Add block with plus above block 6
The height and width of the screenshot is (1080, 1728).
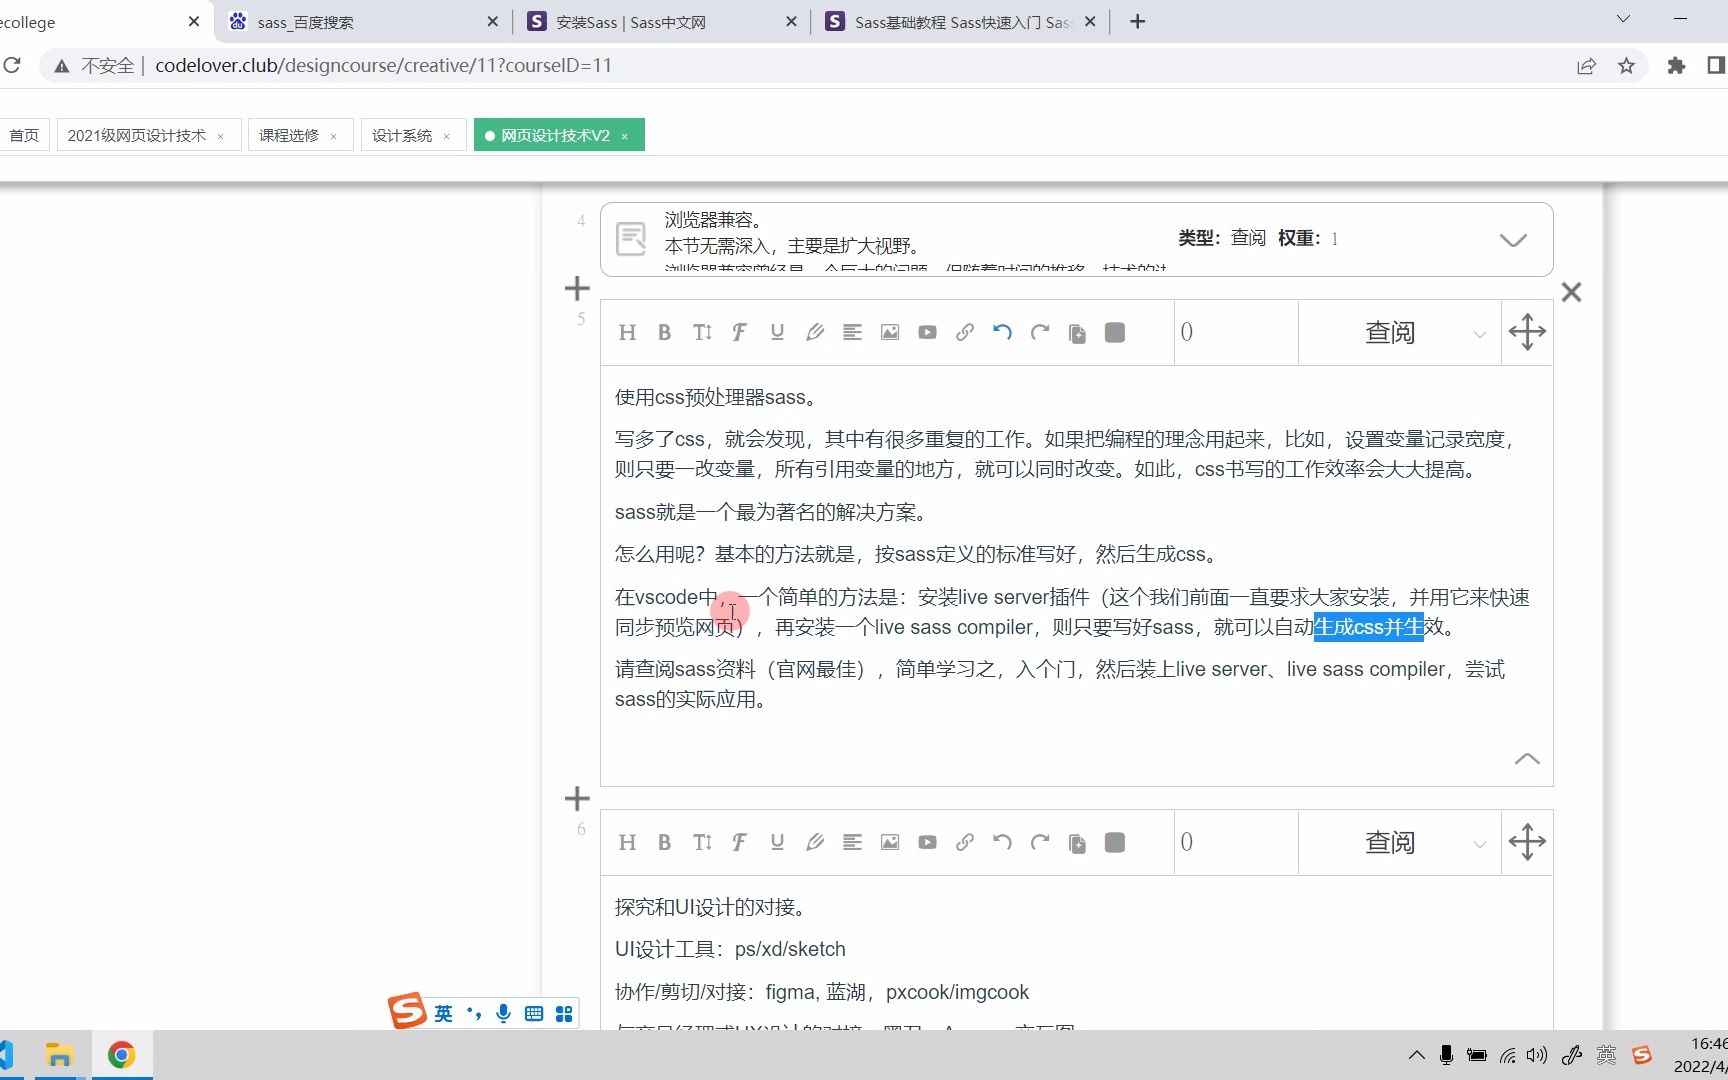(x=577, y=799)
